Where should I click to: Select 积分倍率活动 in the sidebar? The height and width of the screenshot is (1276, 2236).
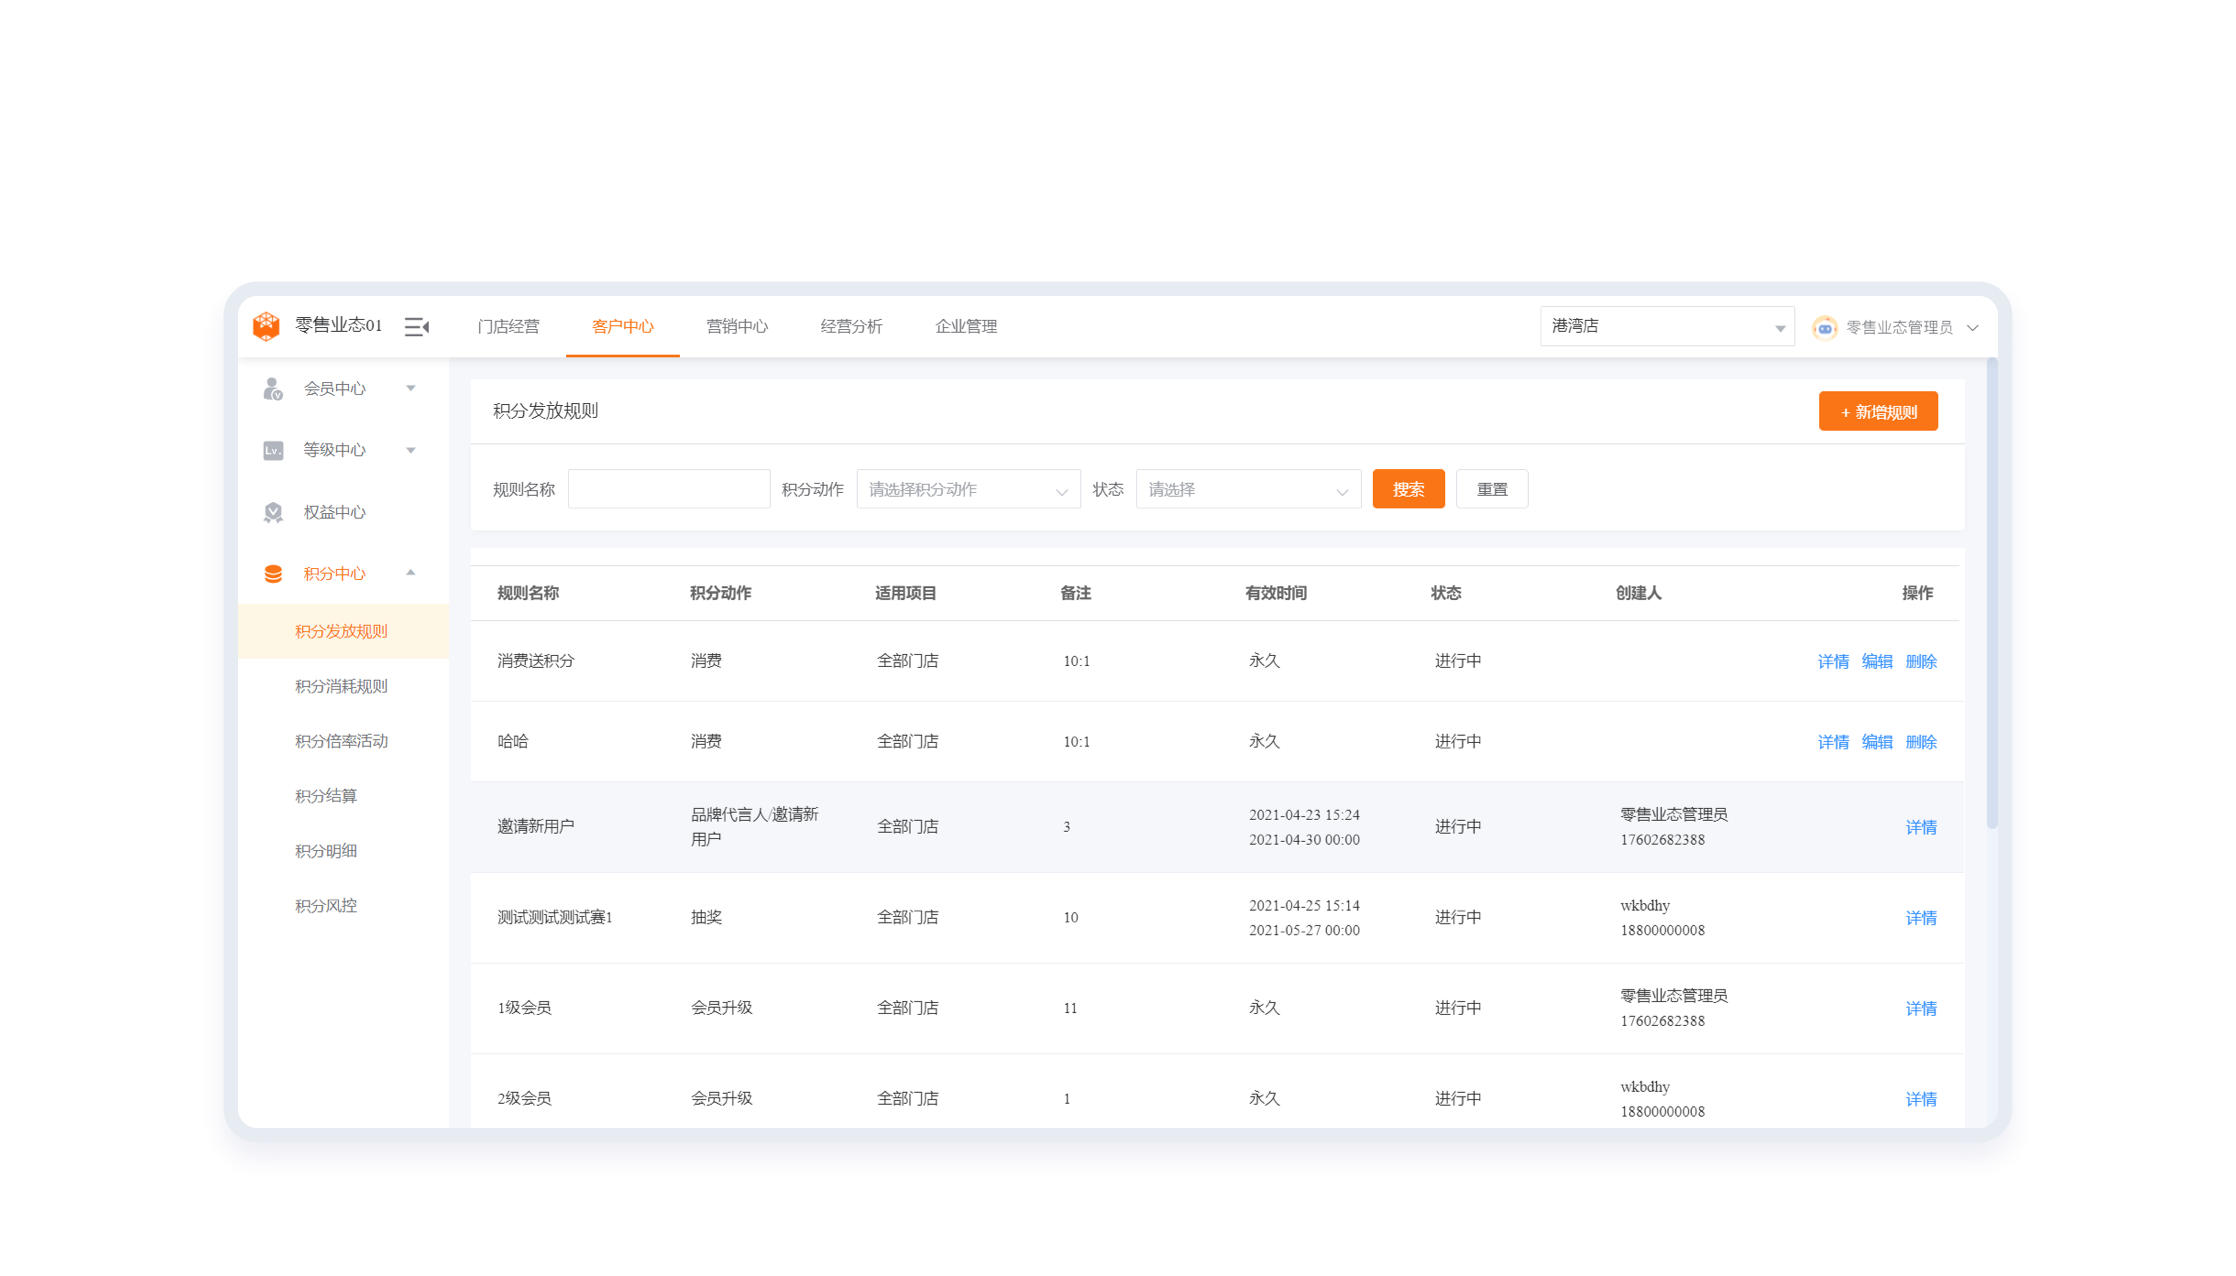tap(343, 741)
